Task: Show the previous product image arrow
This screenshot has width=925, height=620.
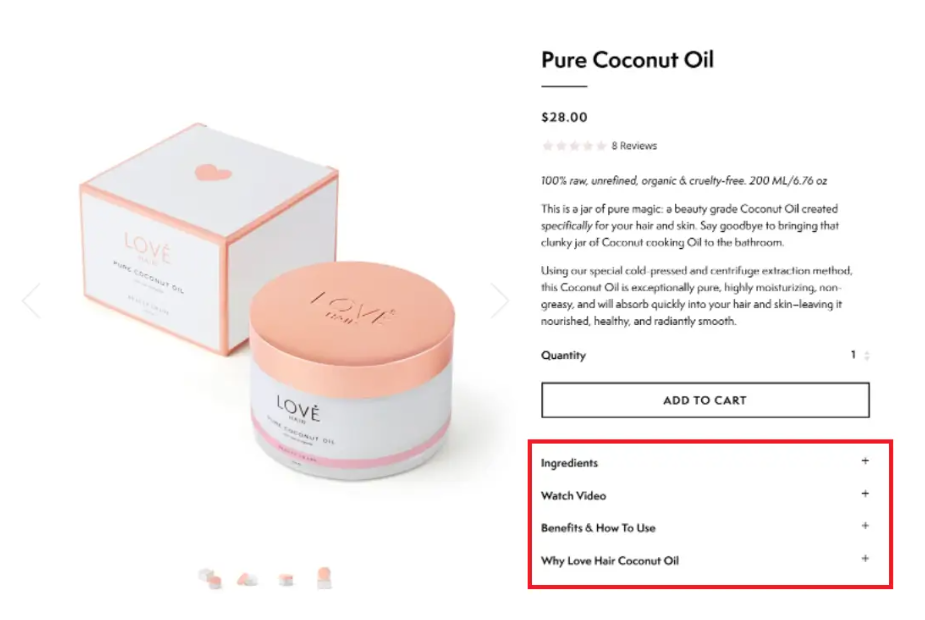Action: click(31, 301)
